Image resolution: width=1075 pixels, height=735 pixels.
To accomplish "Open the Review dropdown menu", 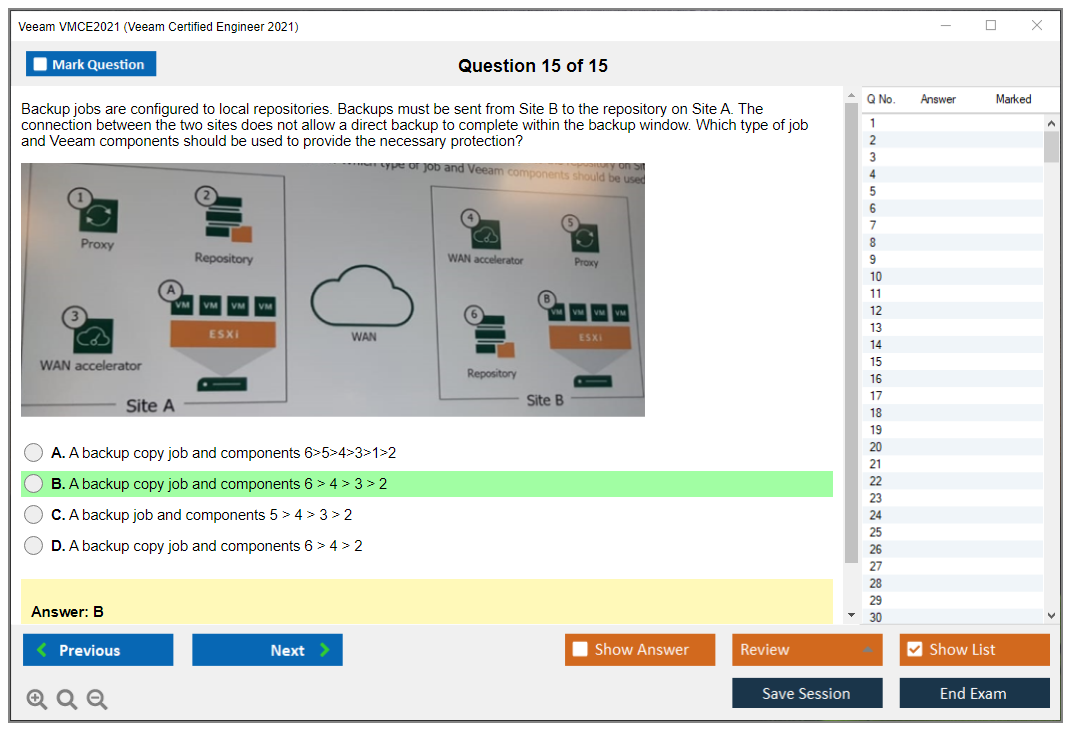I will pyautogui.click(x=807, y=650).
